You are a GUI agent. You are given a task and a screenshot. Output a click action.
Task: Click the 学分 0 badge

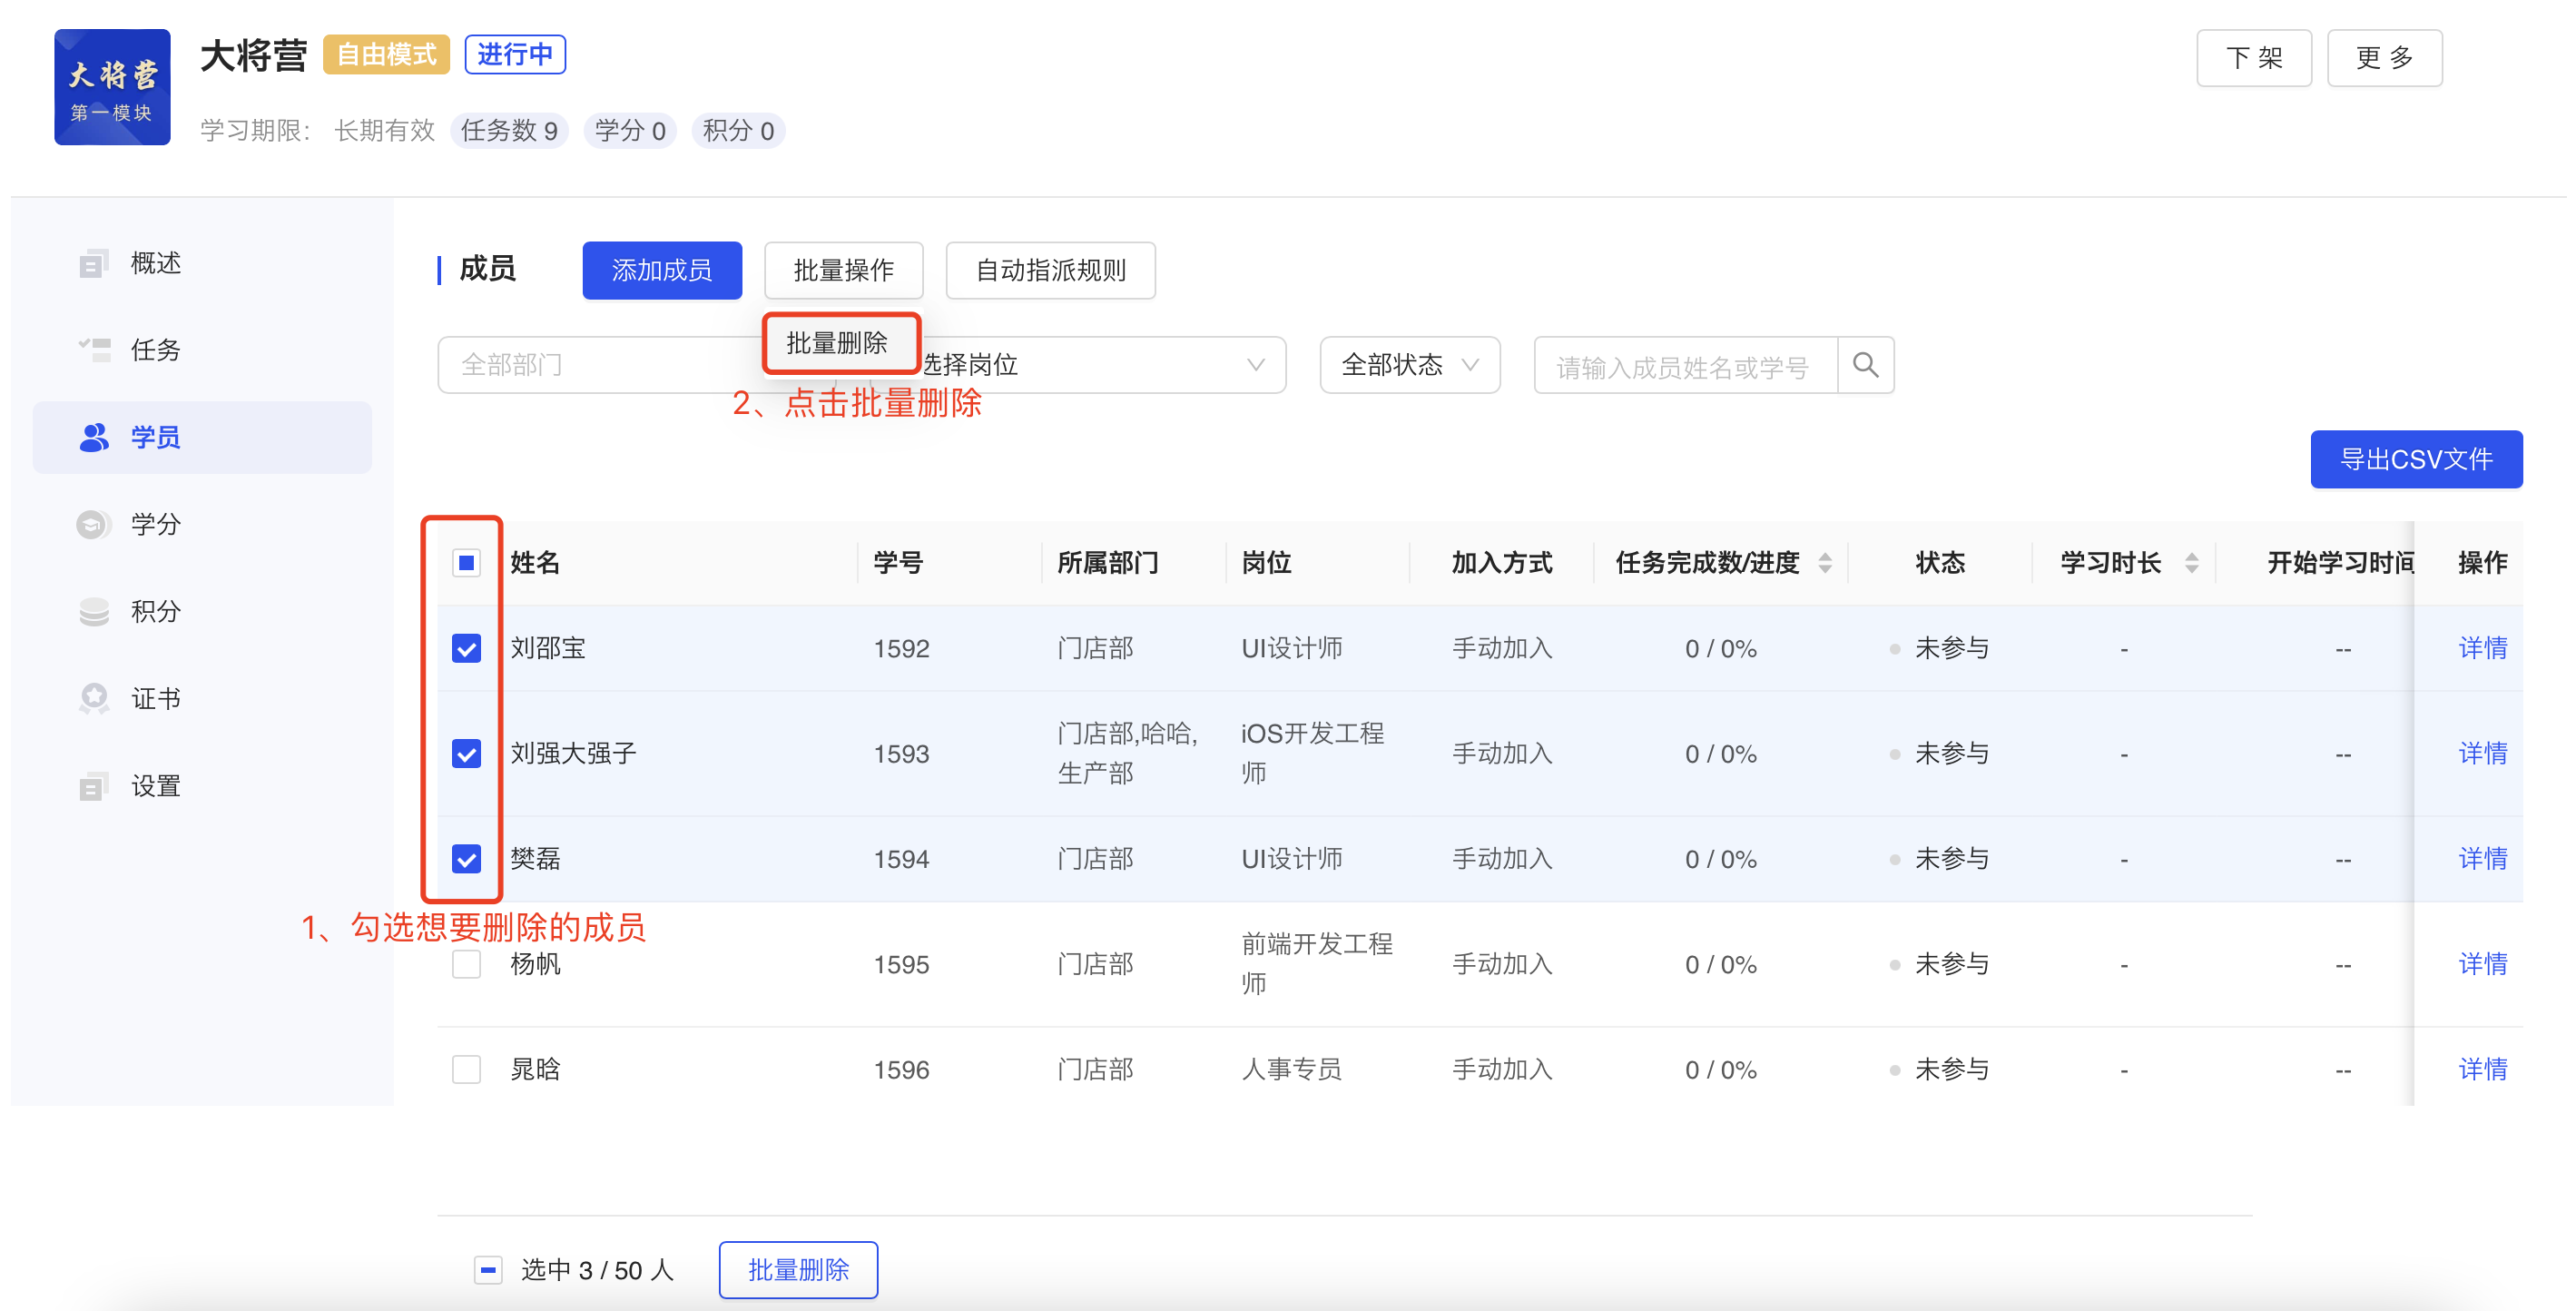(x=630, y=131)
